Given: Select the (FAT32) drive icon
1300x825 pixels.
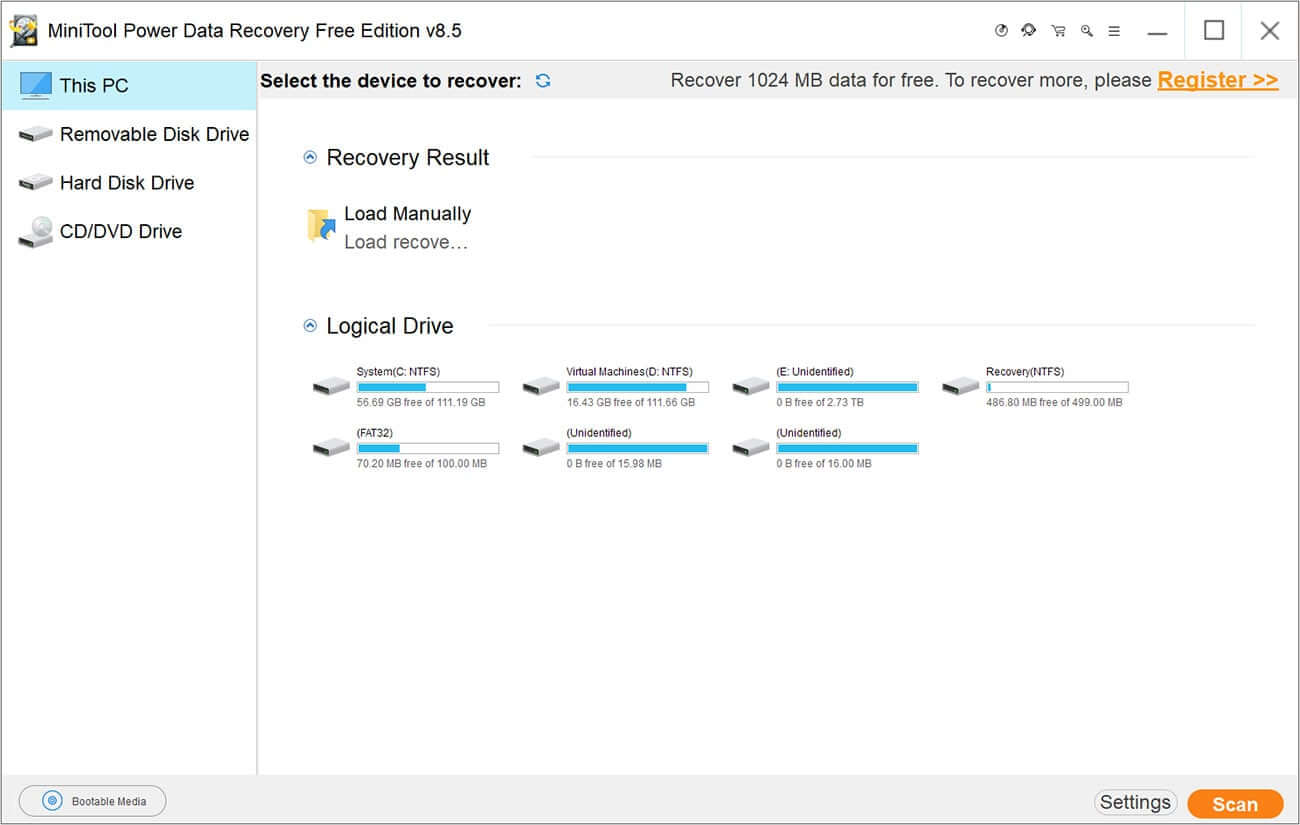Looking at the screenshot, I should point(331,447).
